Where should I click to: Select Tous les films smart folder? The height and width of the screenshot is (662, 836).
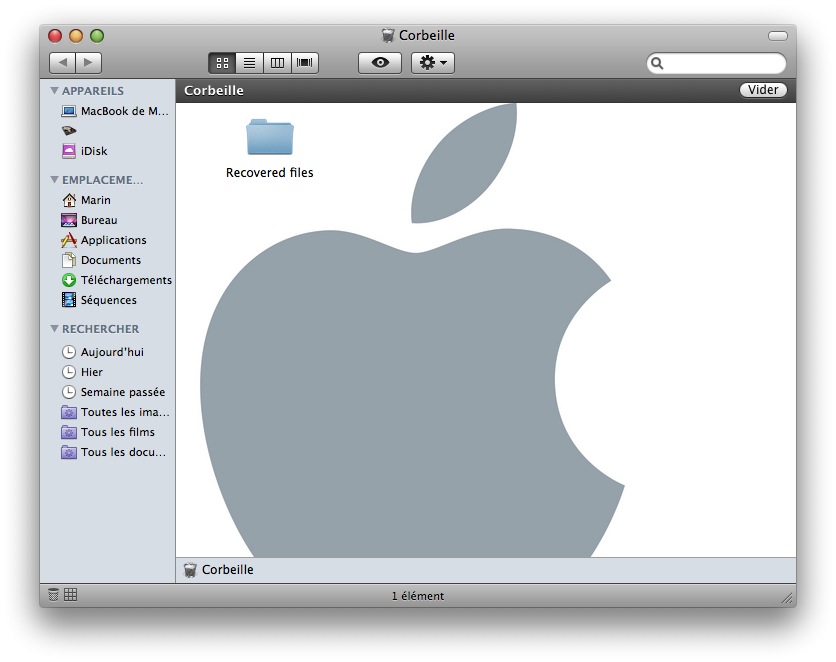click(108, 432)
